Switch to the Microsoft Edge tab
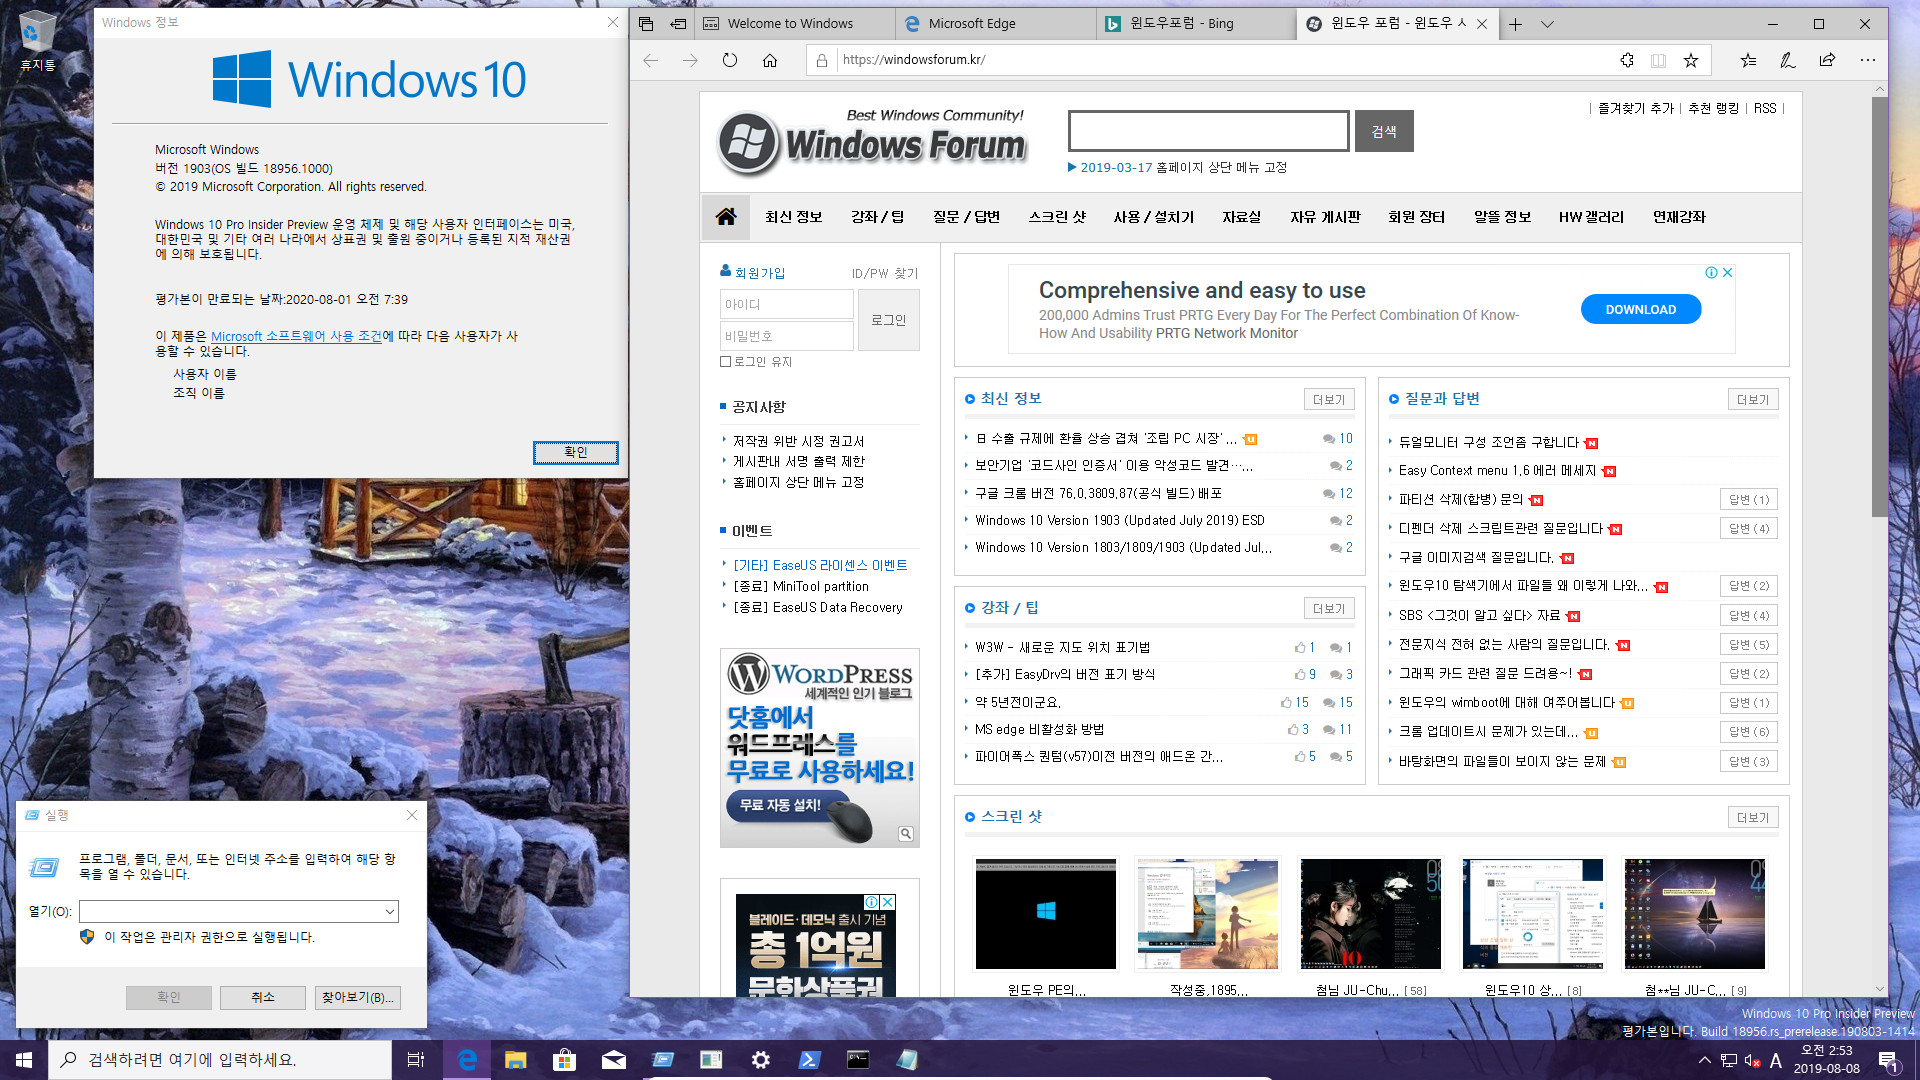The height and width of the screenshot is (1080, 1920). coord(996,24)
